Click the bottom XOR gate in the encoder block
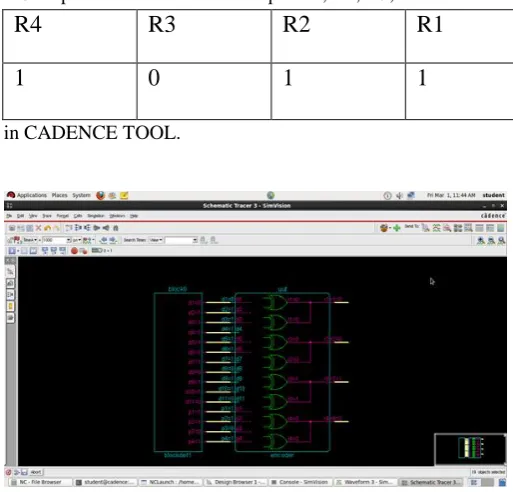This screenshot has height=492, width=513. tap(275, 441)
